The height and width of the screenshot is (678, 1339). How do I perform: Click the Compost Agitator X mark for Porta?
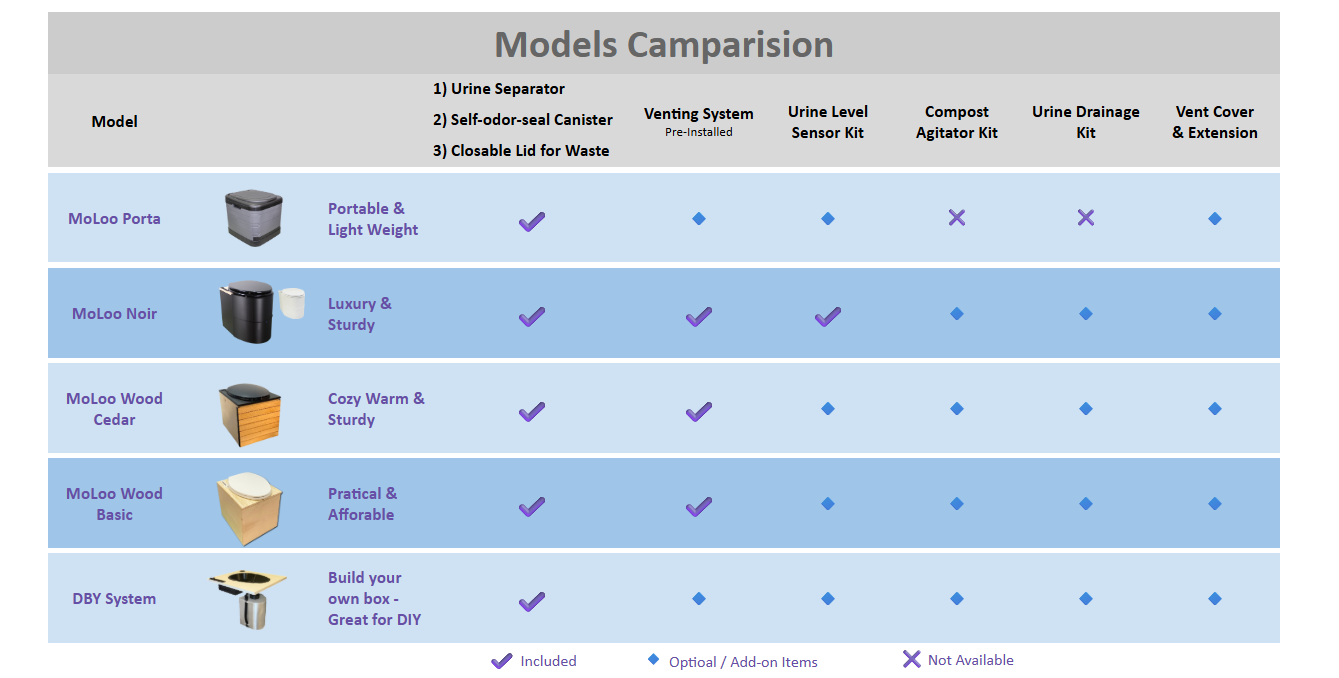(x=957, y=218)
